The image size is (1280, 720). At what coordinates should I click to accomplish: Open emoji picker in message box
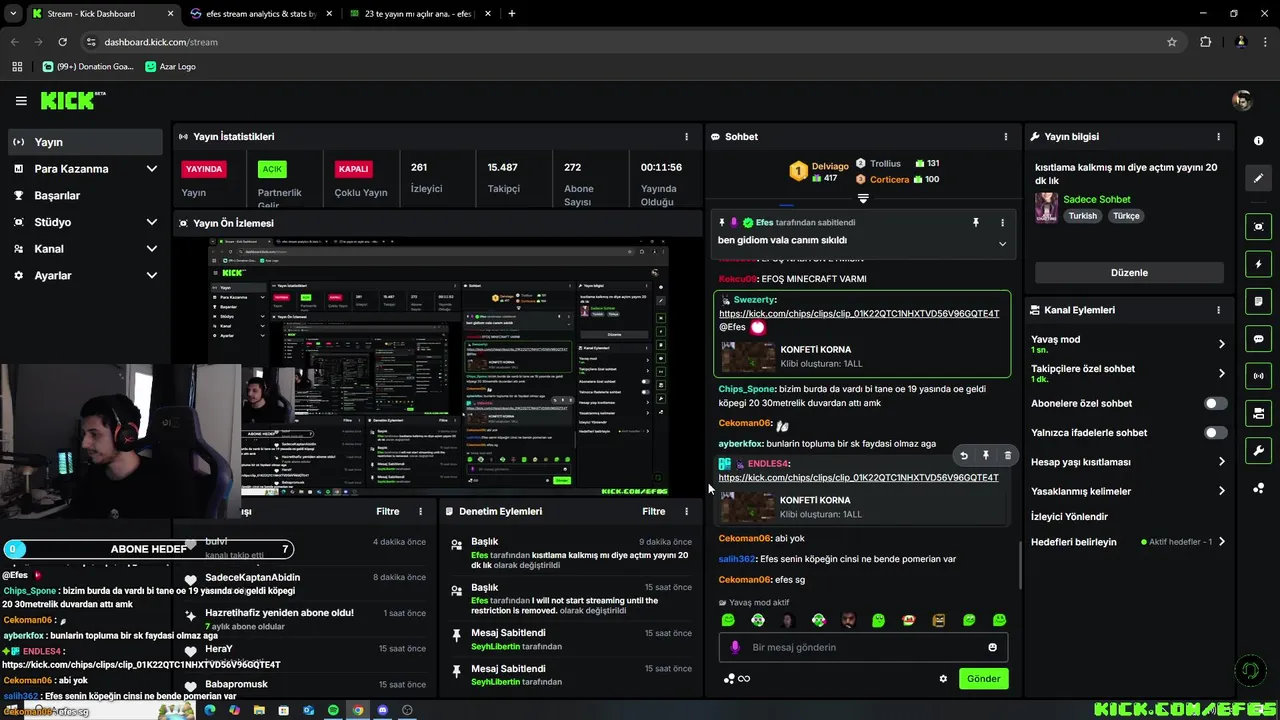tap(992, 647)
